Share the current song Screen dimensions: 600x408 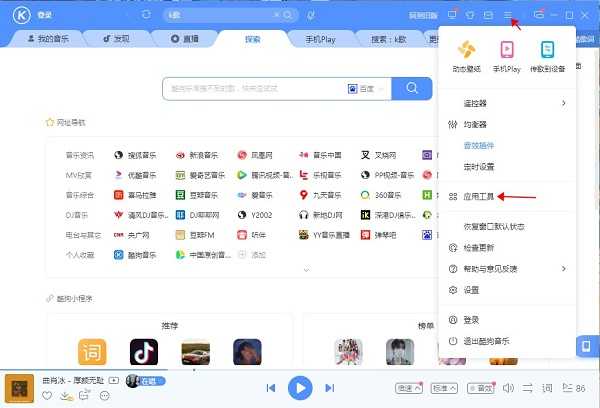[84, 395]
